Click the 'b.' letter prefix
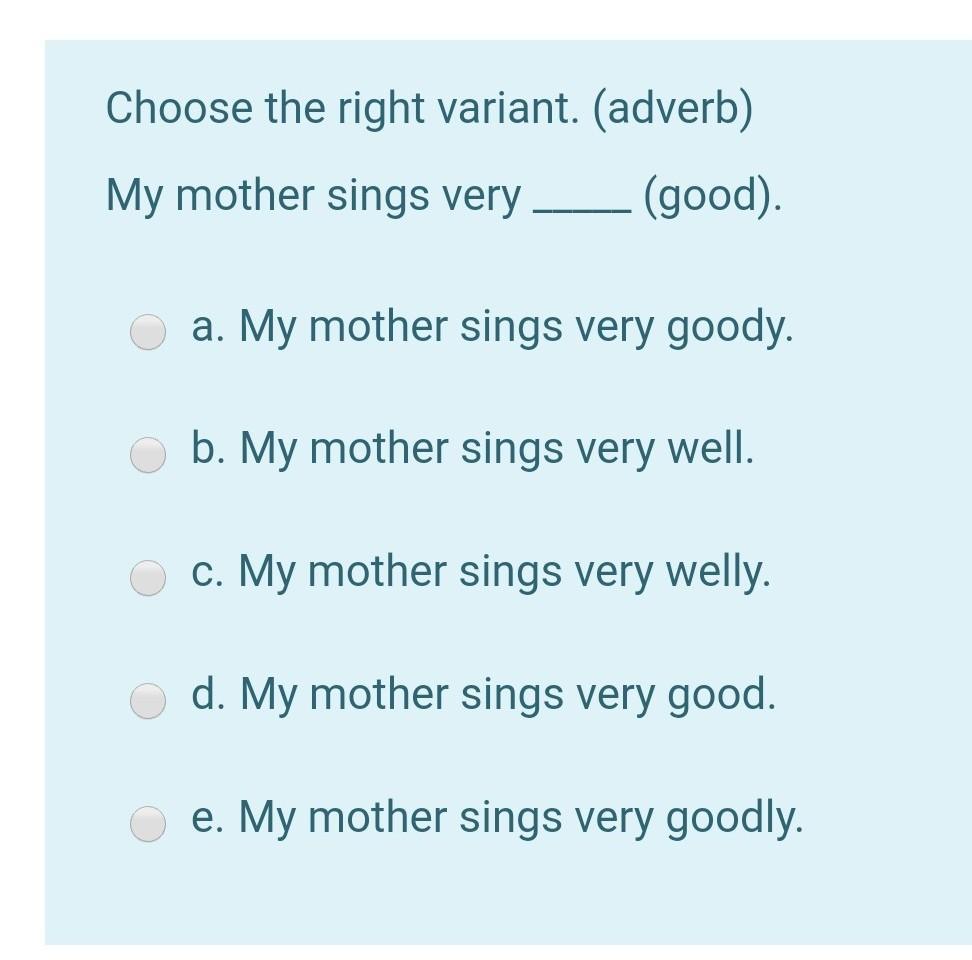Image resolution: width=972 pixels, height=960 pixels. point(207,450)
